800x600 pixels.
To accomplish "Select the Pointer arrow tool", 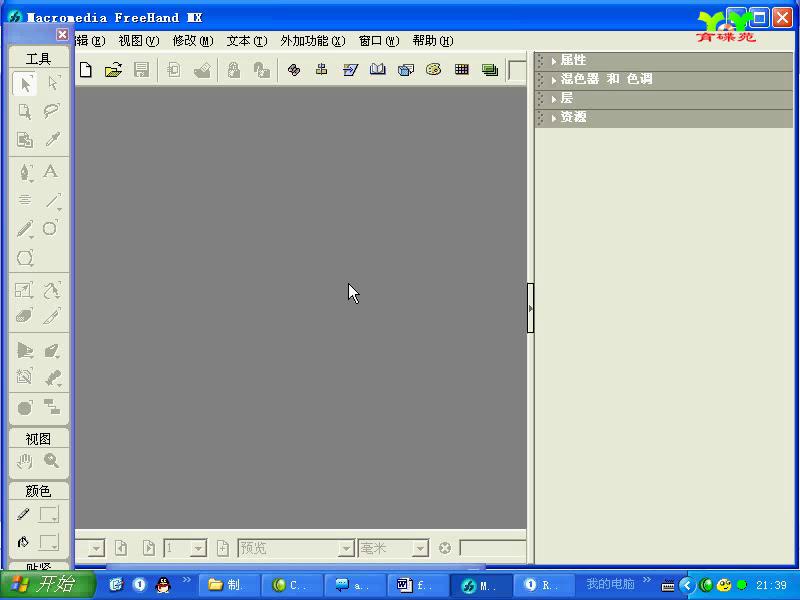I will [x=24, y=84].
